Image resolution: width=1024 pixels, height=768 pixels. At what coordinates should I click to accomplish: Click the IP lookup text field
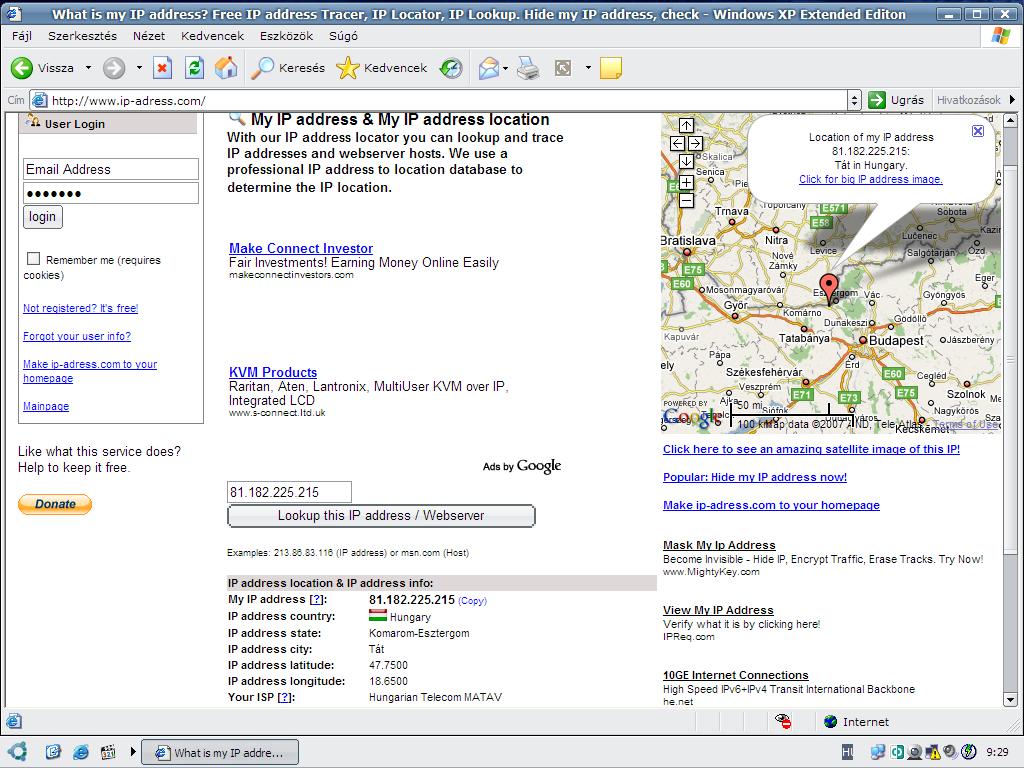coord(289,492)
